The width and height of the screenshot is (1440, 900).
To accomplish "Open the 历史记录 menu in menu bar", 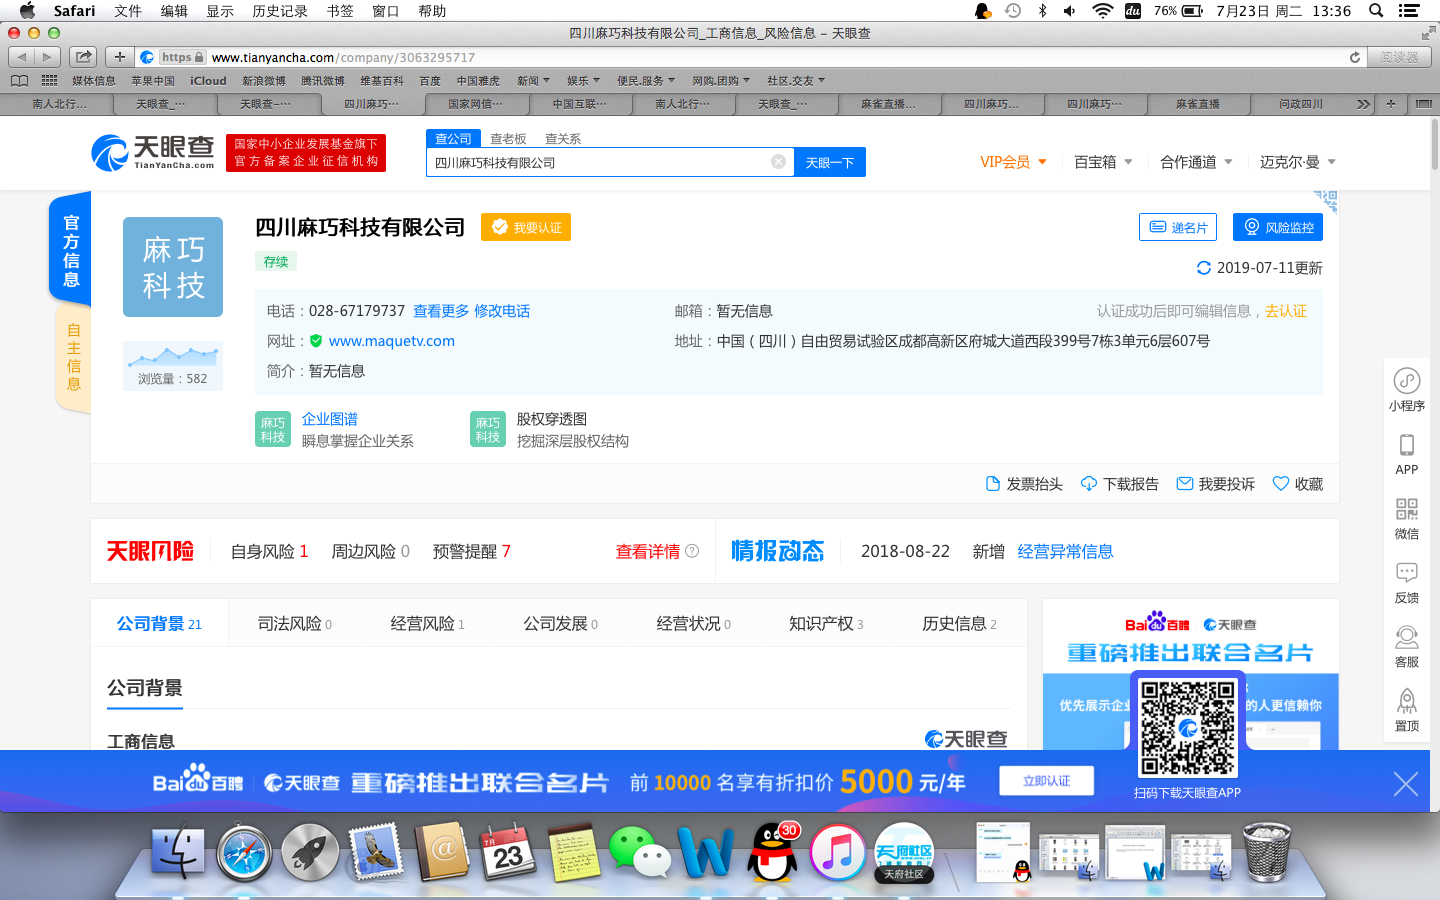I will [x=280, y=11].
